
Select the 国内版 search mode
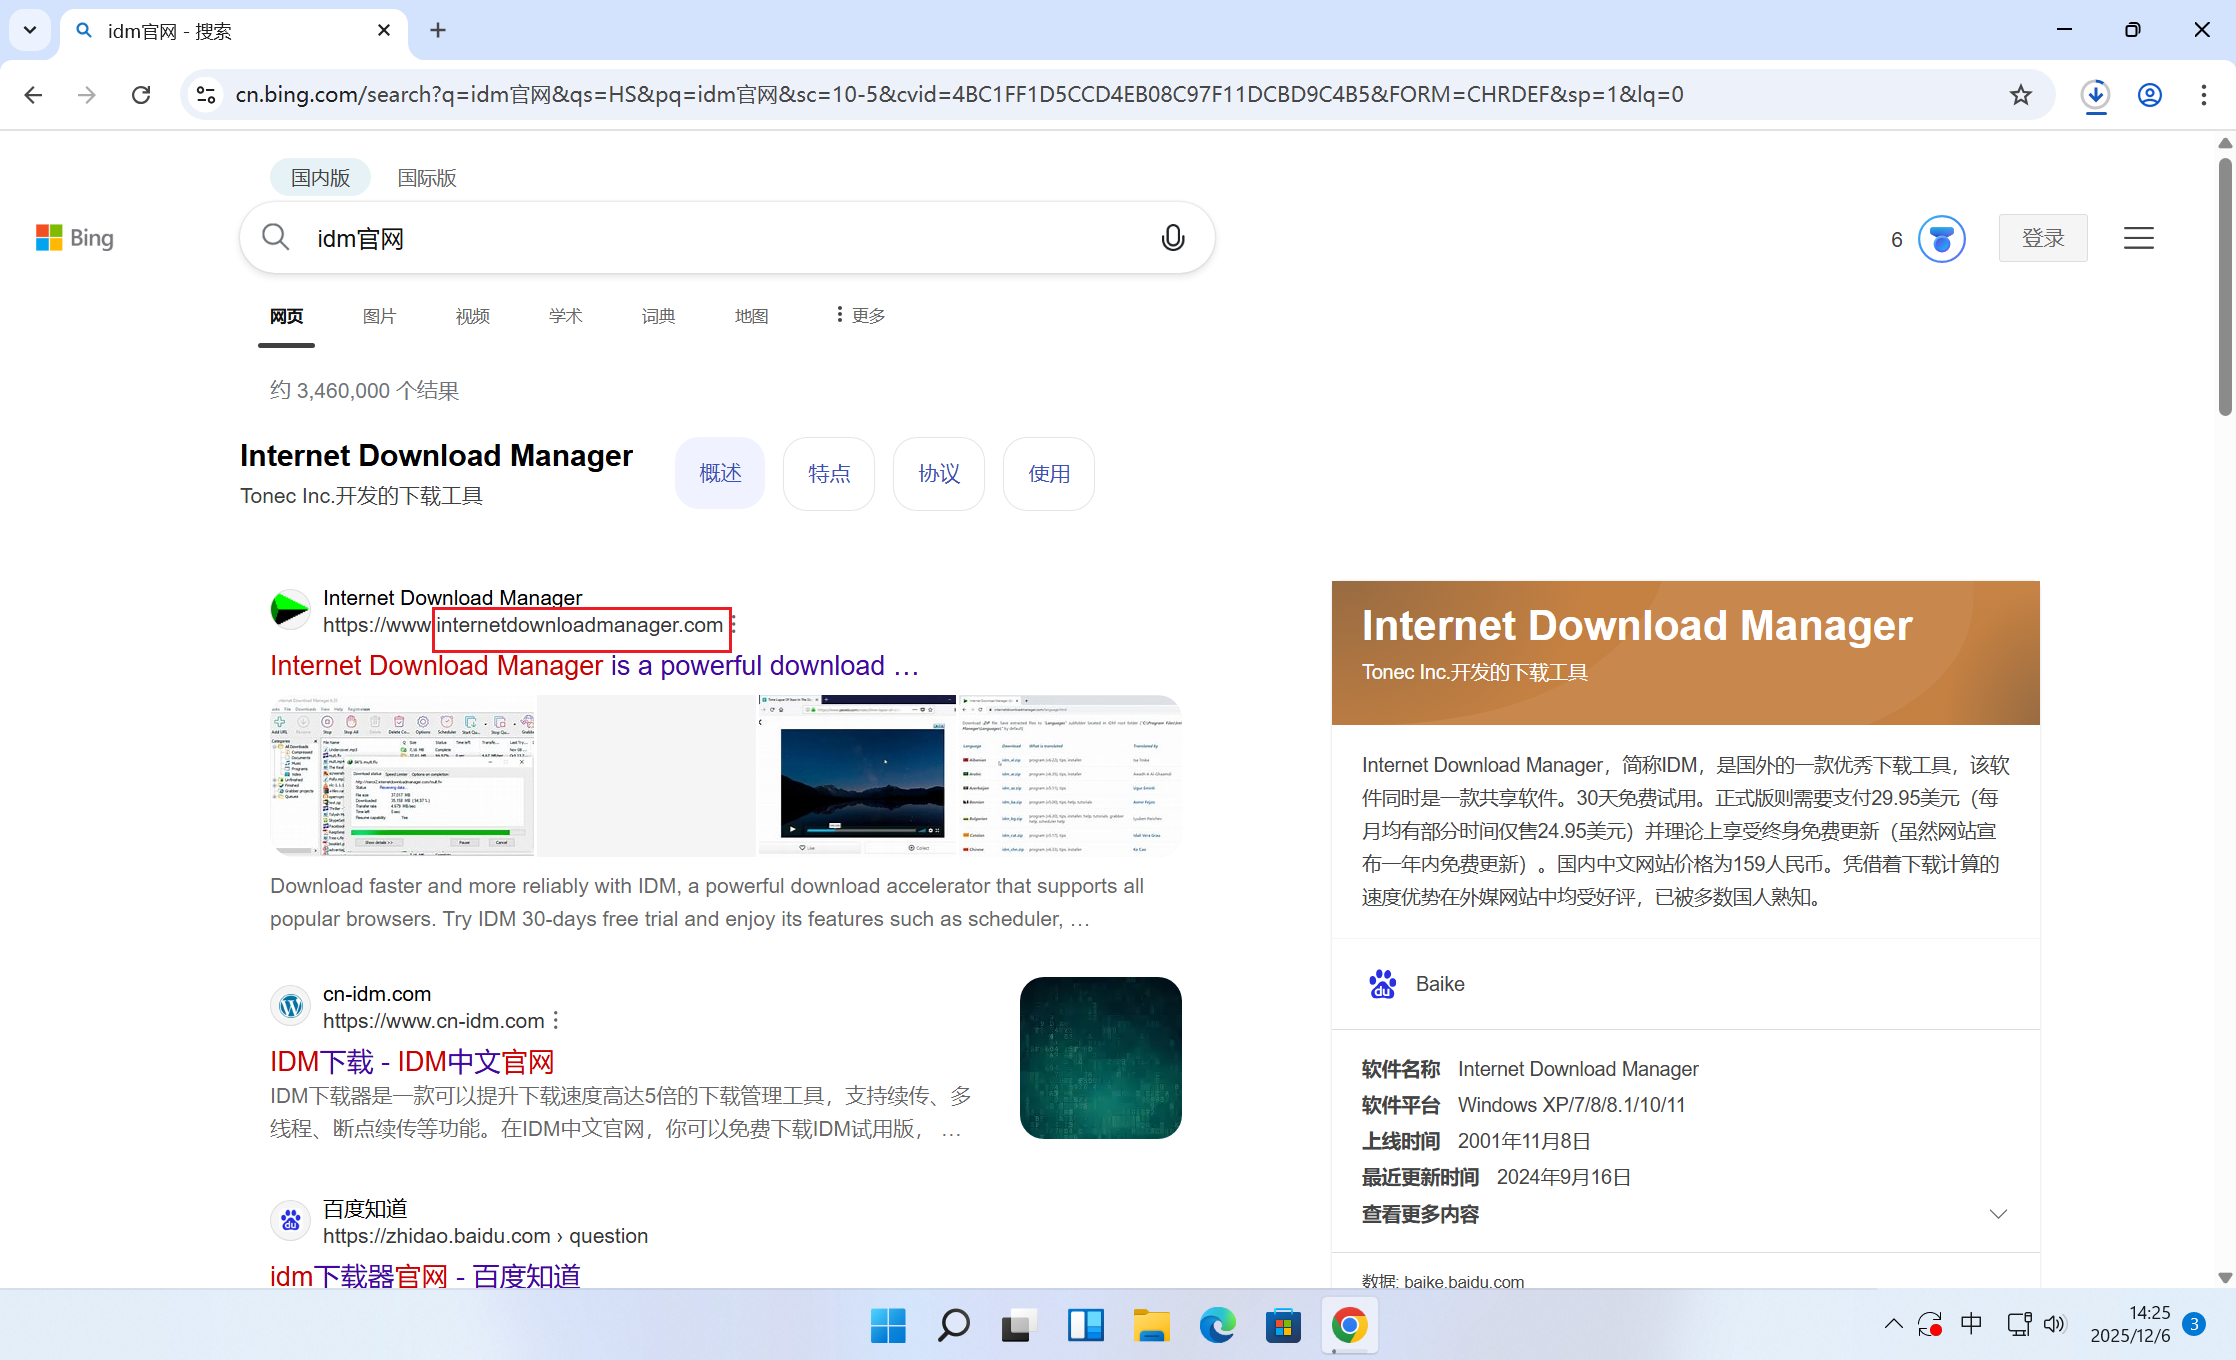320,178
